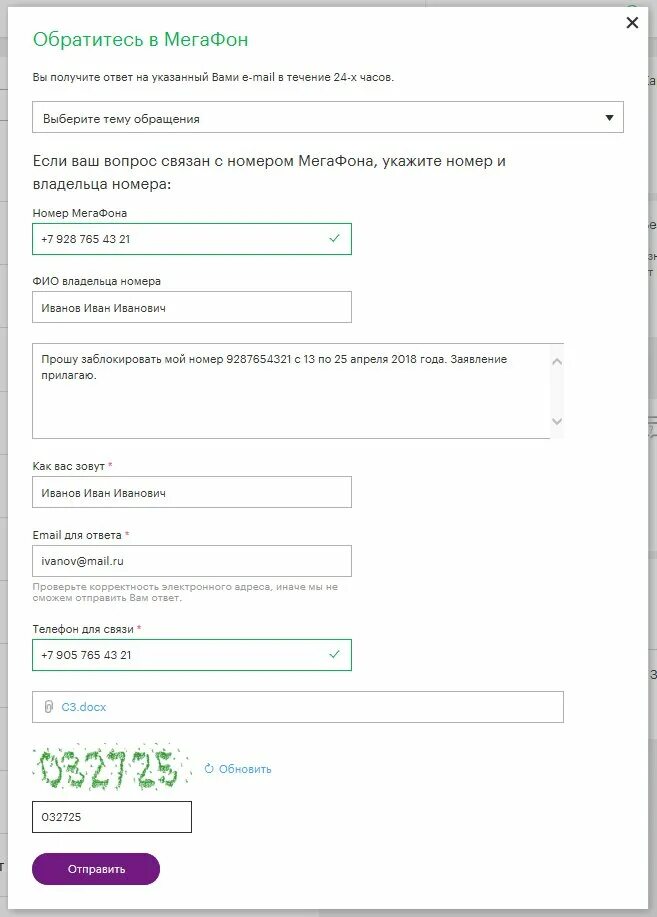Click green checkmark in MegaFon number field
The width and height of the screenshot is (657, 917).
[x=335, y=238]
